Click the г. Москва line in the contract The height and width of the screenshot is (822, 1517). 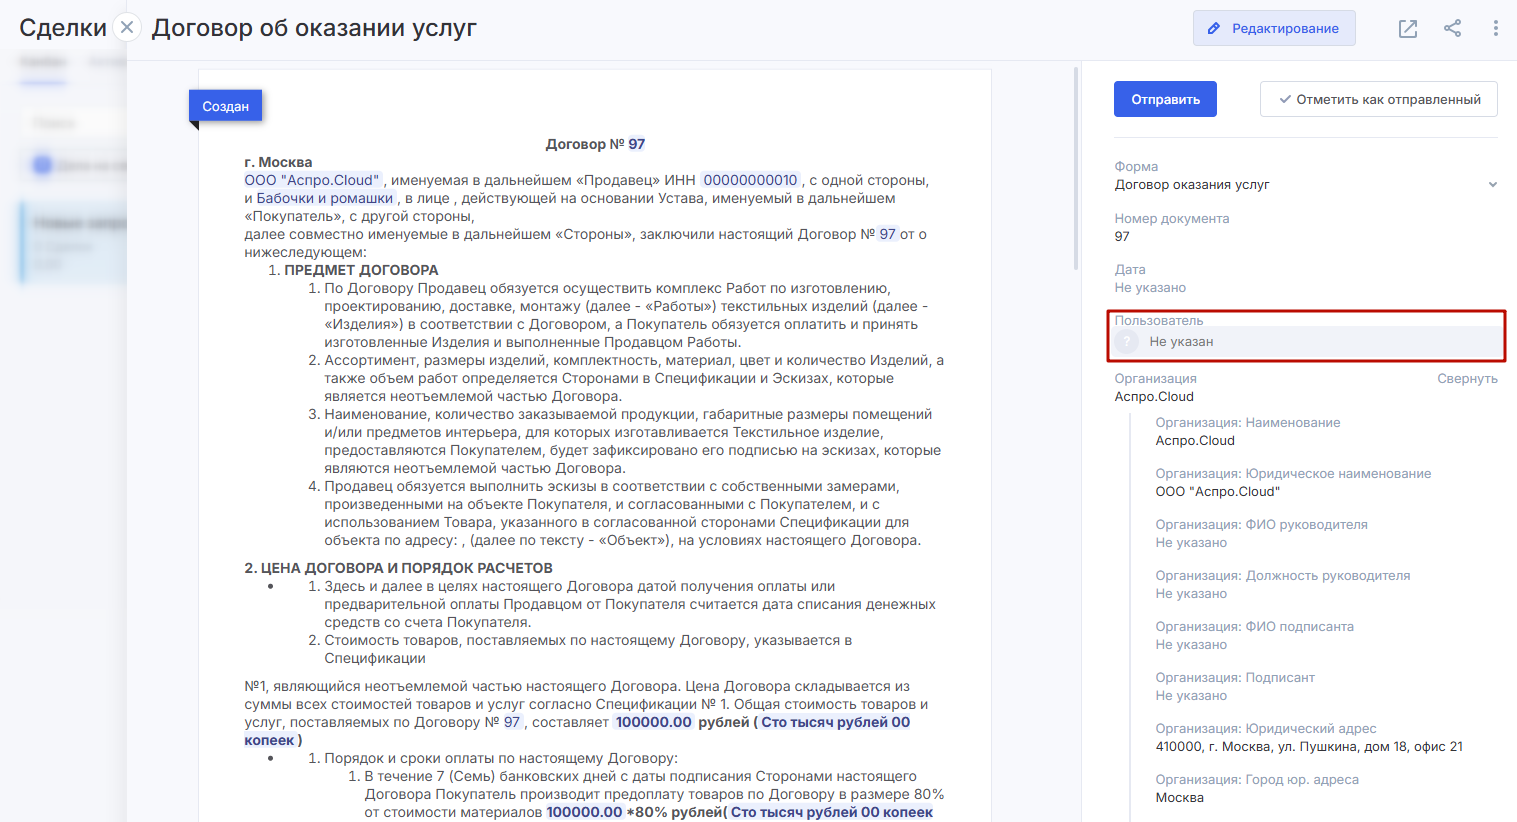[278, 162]
